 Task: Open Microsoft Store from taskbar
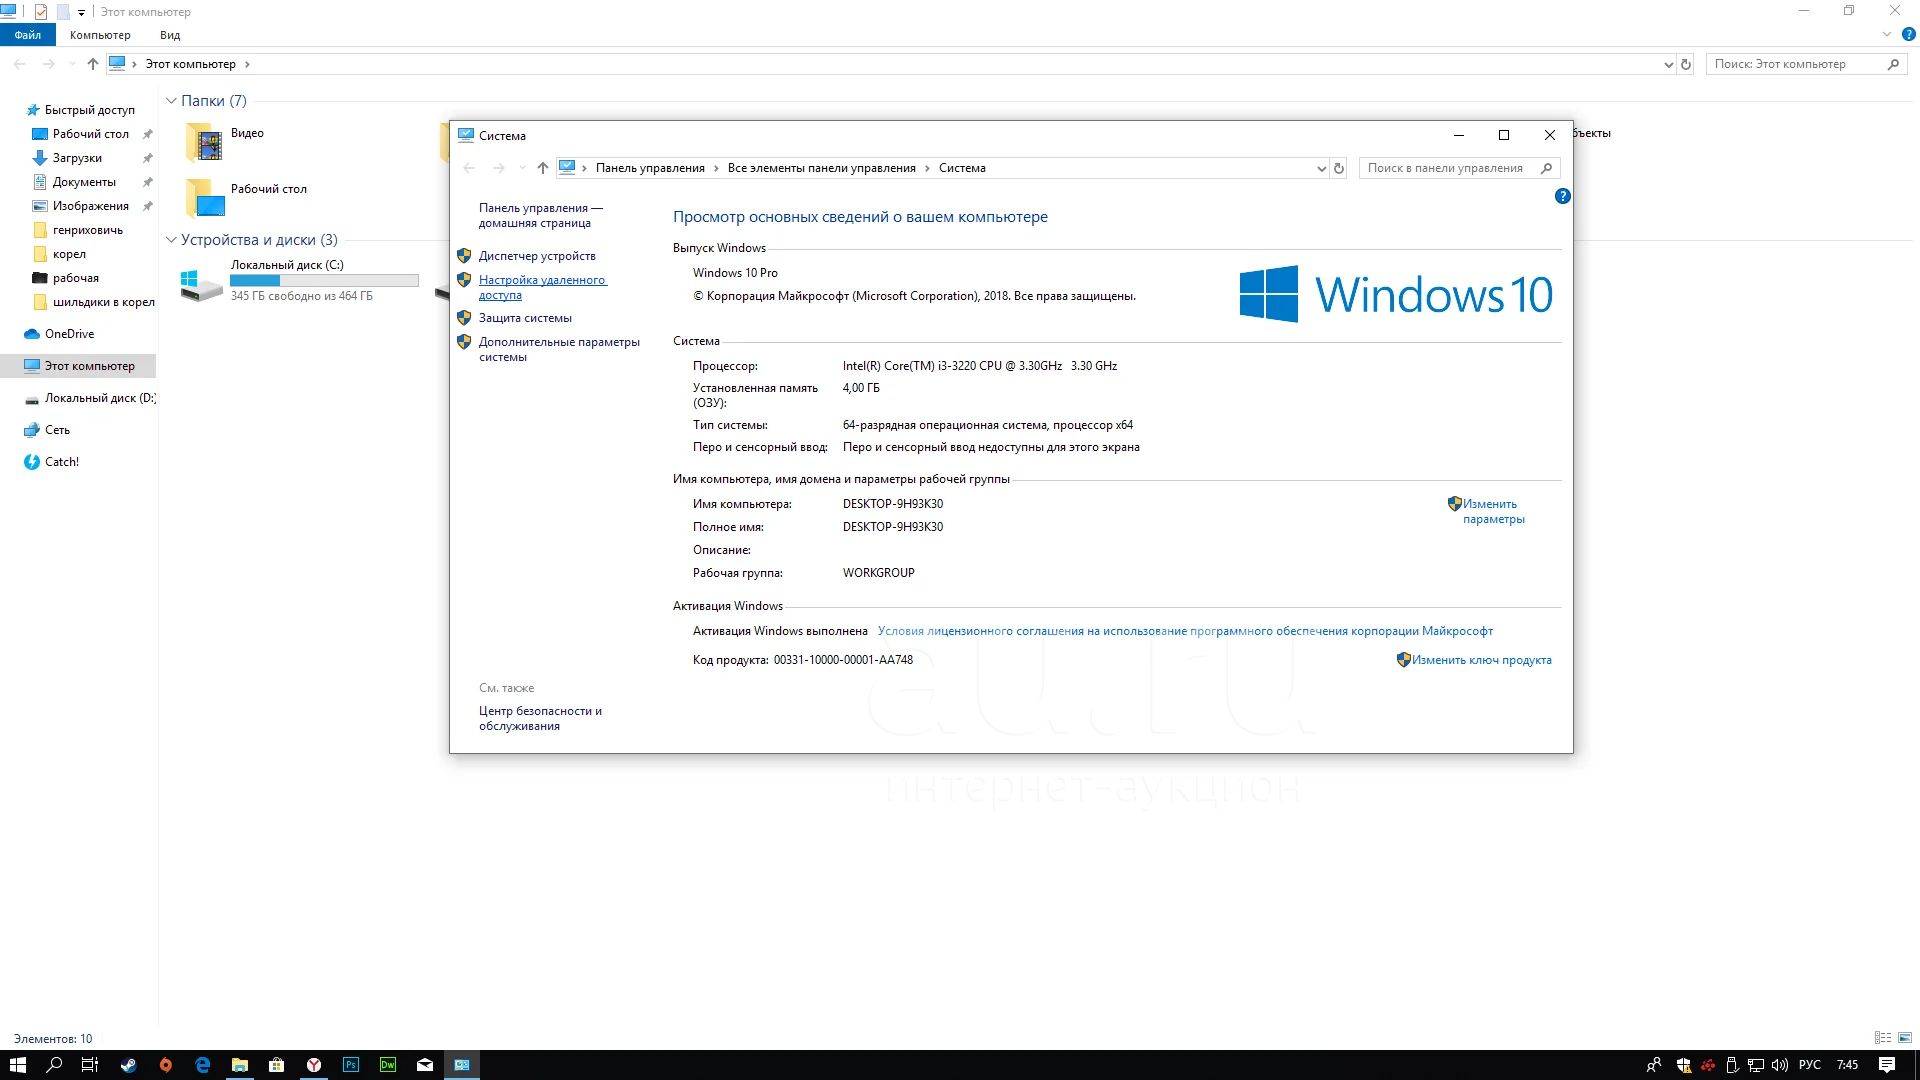coord(277,1065)
